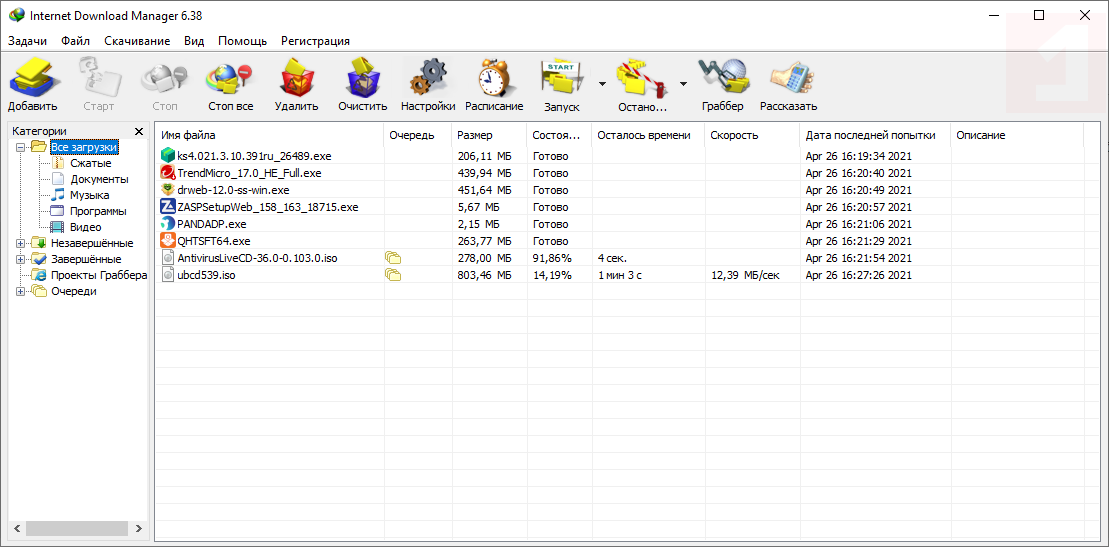Image resolution: width=1109 pixels, height=547 pixels.
Task: Close the Категории panel
Action: tap(139, 132)
